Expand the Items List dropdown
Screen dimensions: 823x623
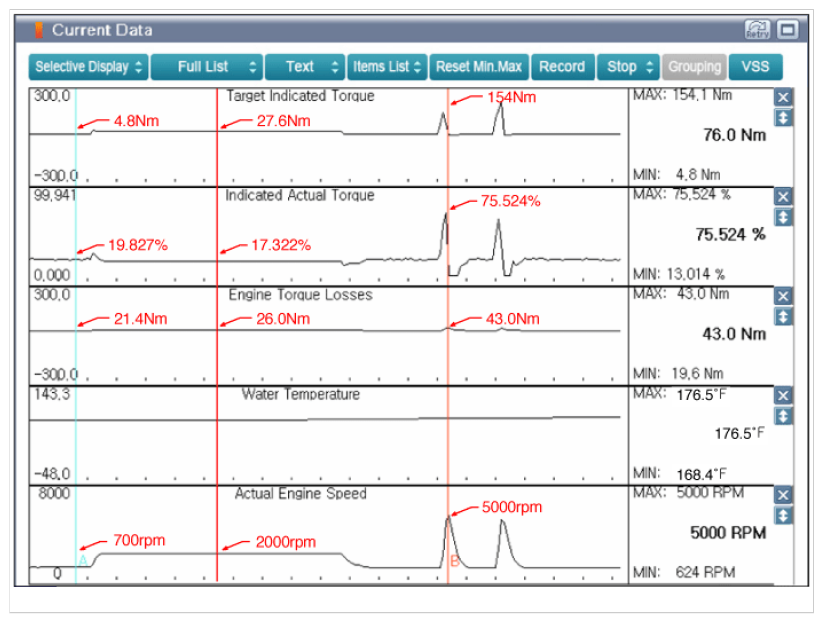click(x=387, y=67)
